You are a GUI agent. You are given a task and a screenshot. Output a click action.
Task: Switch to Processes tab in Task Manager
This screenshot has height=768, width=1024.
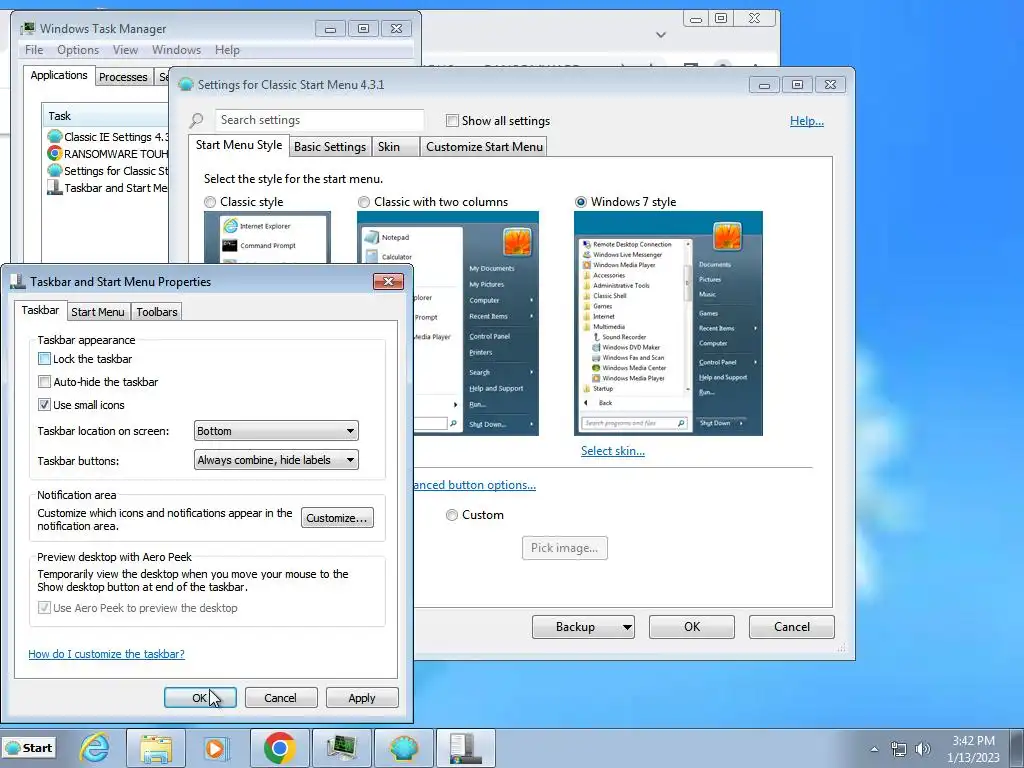(123, 76)
